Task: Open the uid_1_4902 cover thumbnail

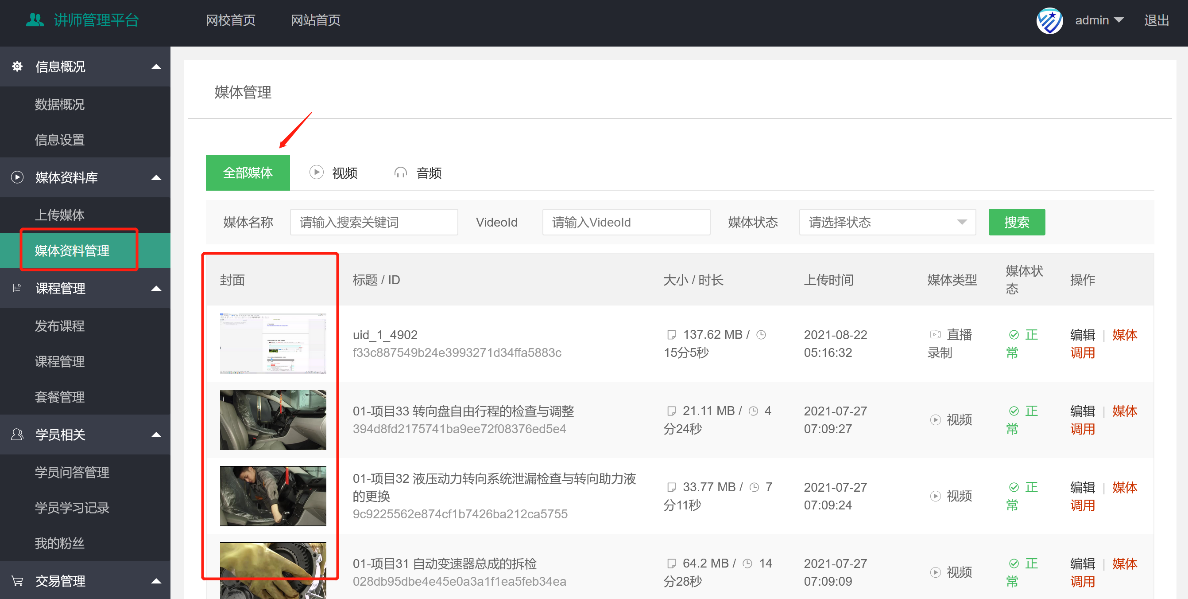Action: [273, 344]
